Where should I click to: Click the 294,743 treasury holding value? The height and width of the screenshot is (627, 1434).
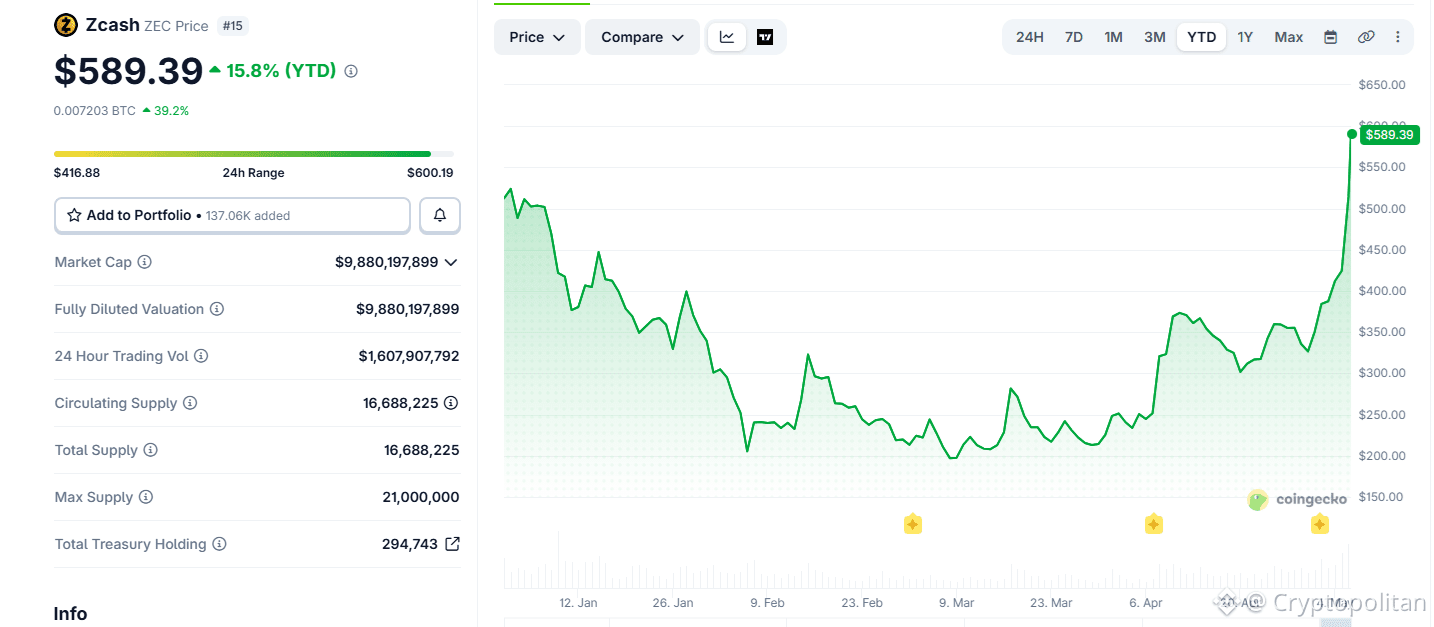[x=410, y=544]
